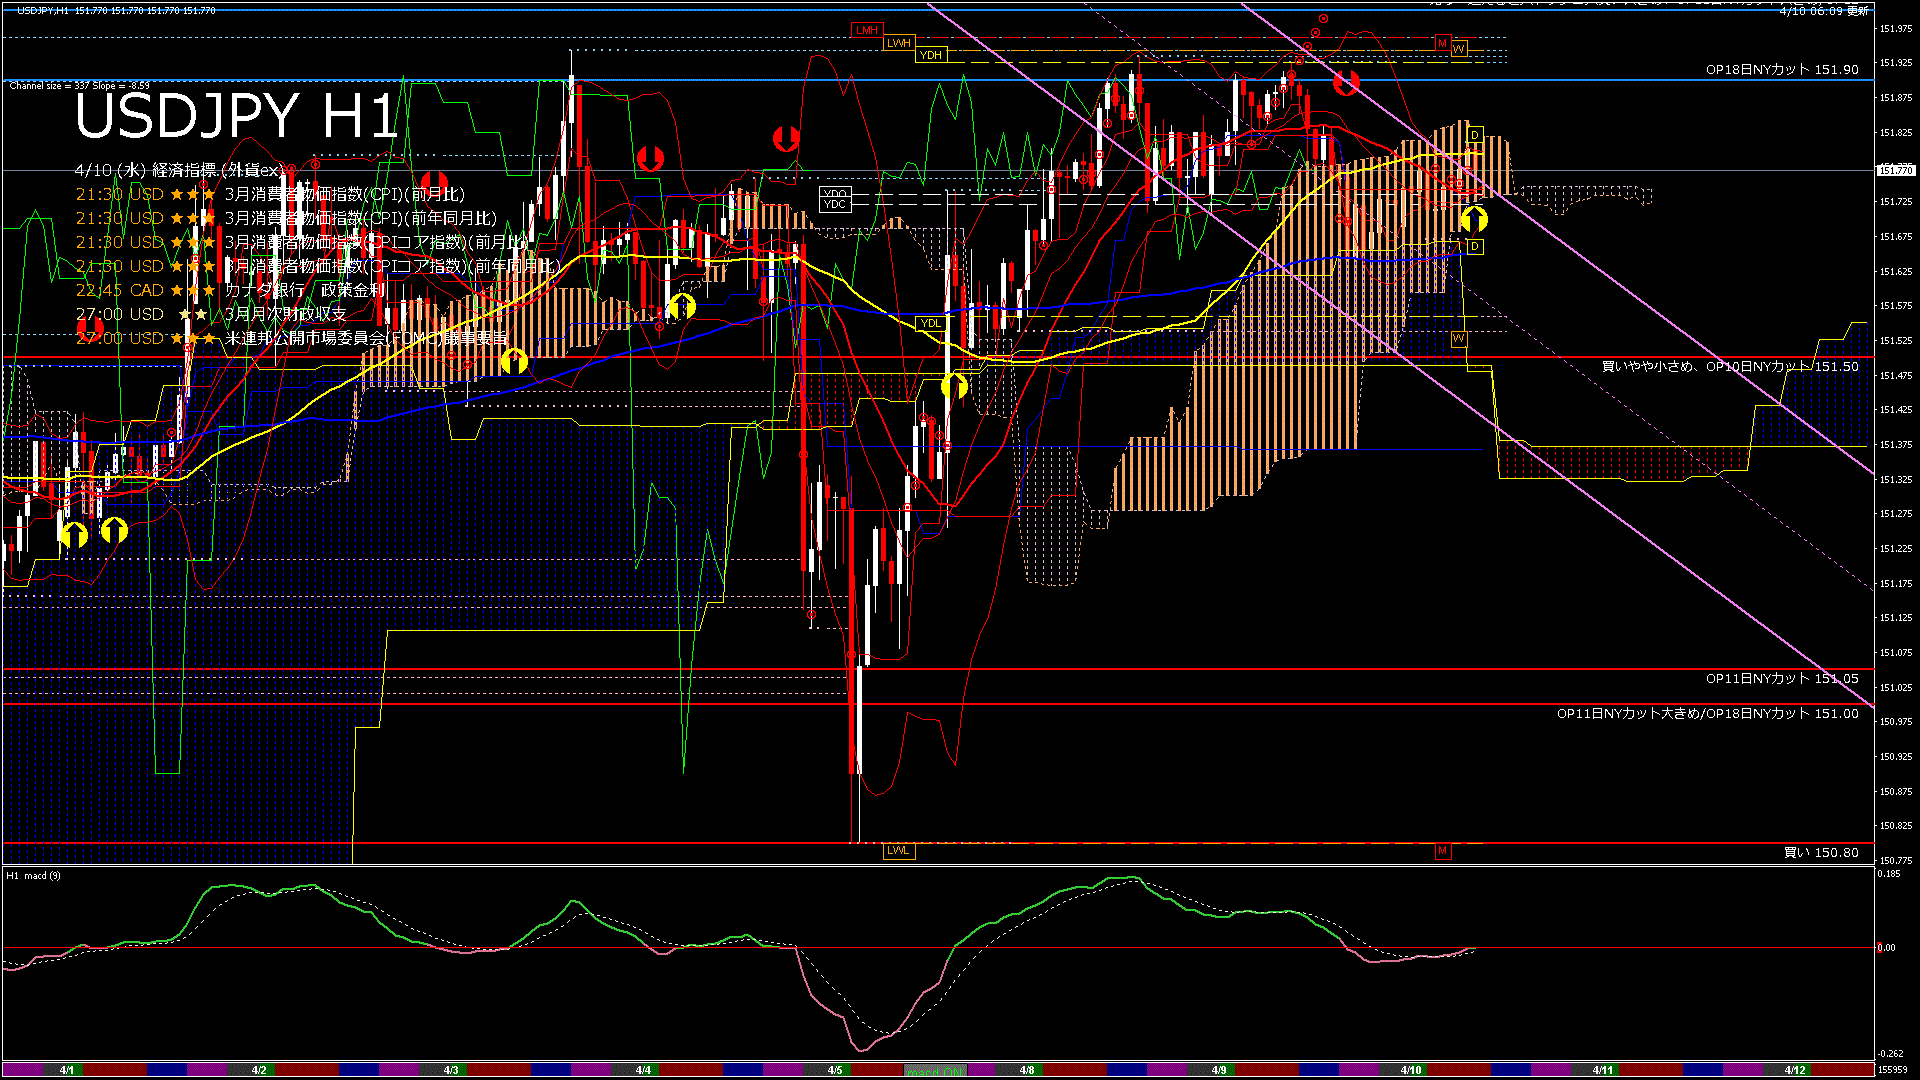Viewport: 1920px width, 1080px height.
Task: Click the OP18日NYカット 151.90 label
Action: coord(1782,70)
